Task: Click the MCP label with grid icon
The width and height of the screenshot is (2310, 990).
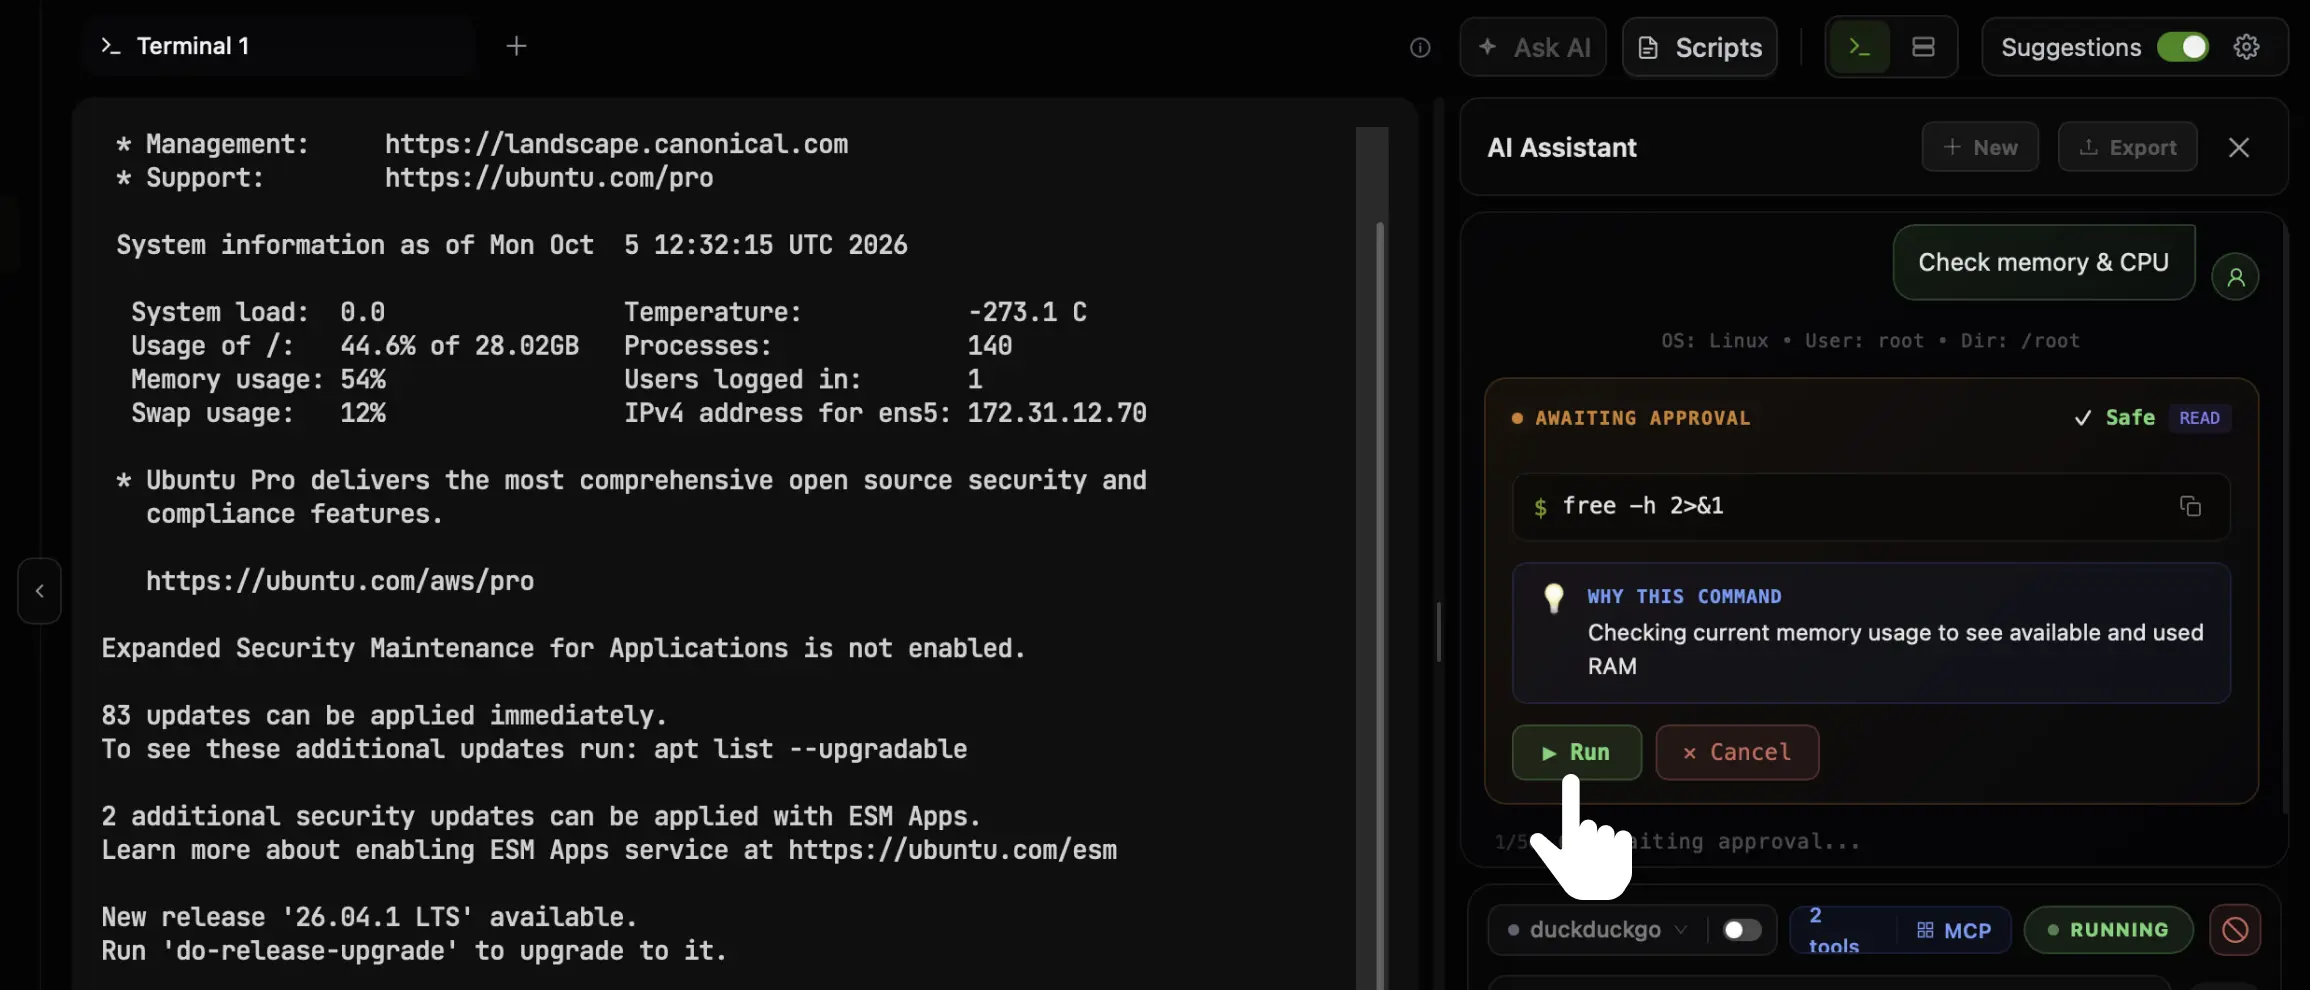Action: pyautogui.click(x=1953, y=931)
